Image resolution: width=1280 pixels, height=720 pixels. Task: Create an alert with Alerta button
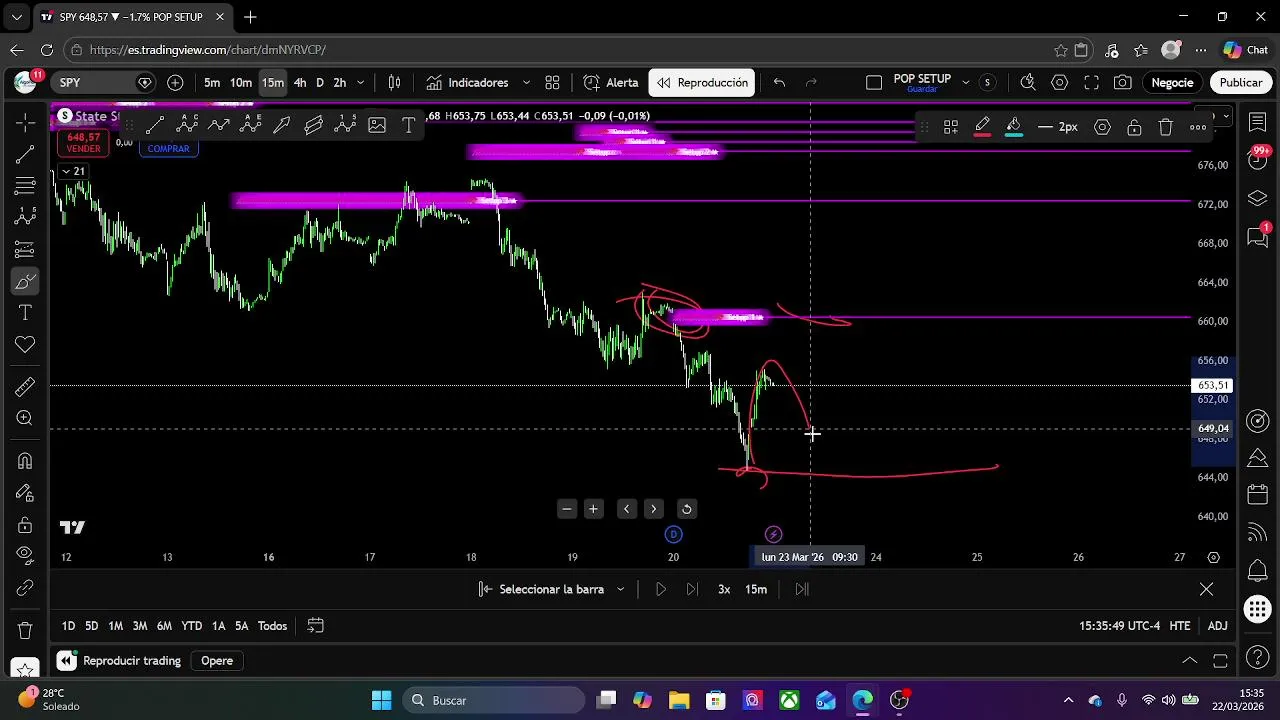(x=612, y=83)
